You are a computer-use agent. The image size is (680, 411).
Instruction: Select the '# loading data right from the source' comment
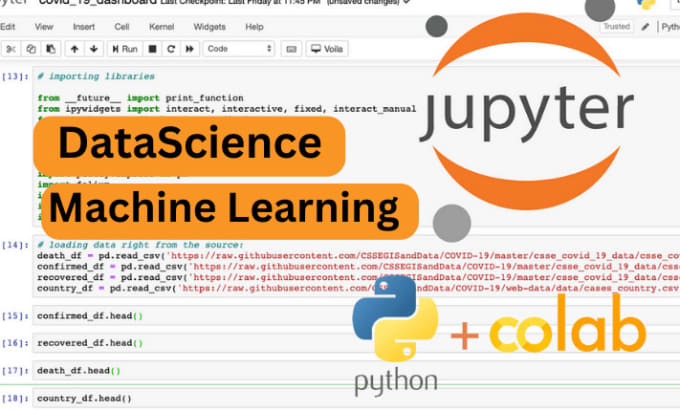click(140, 245)
